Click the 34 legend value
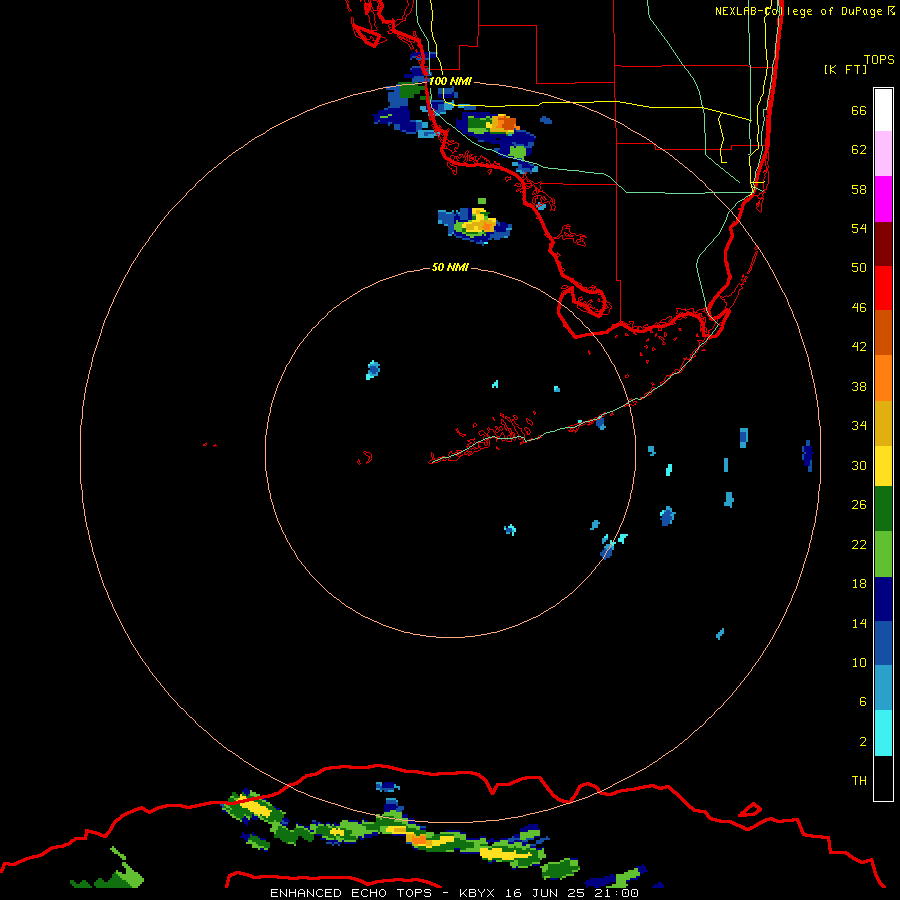The height and width of the screenshot is (900, 900). (x=859, y=426)
